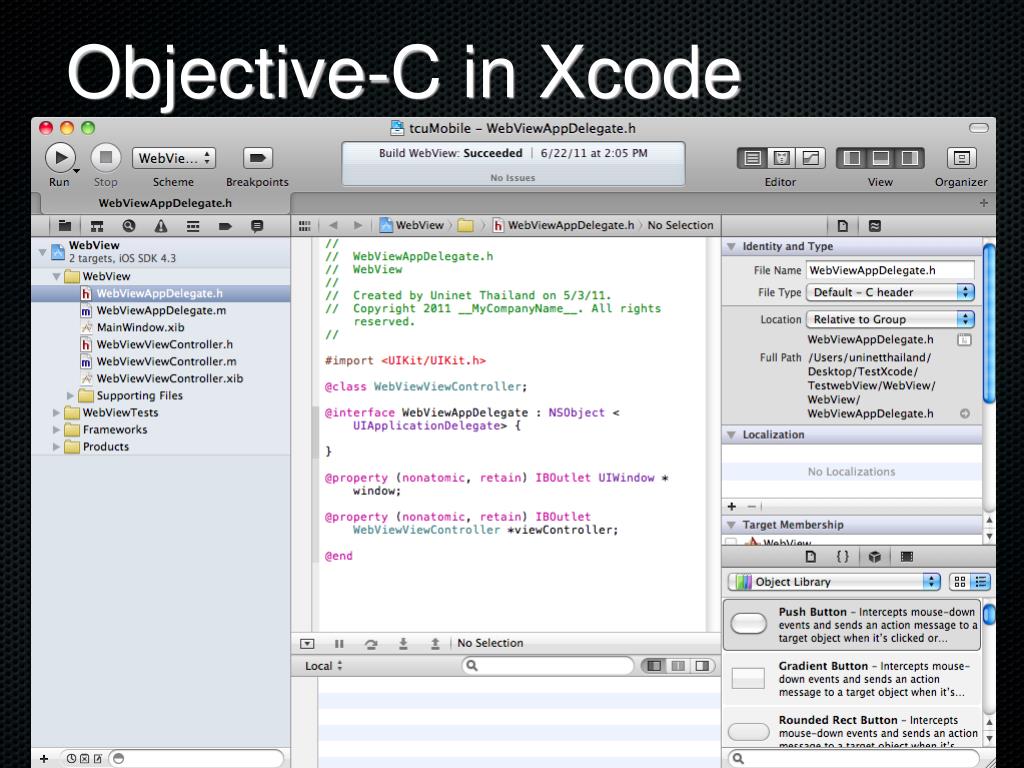
Task: Open the Organizer window
Action: pyautogui.click(x=961, y=158)
